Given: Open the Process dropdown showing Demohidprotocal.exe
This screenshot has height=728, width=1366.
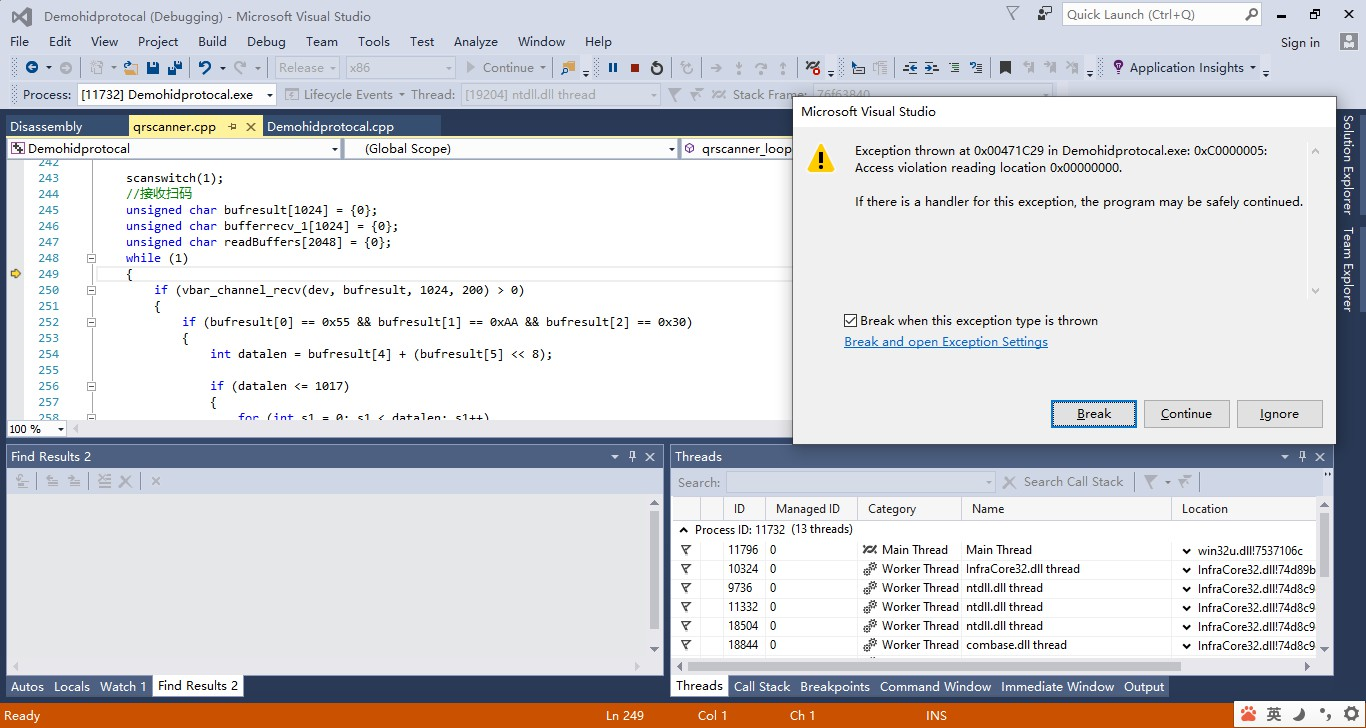Looking at the screenshot, I should click(x=269, y=94).
